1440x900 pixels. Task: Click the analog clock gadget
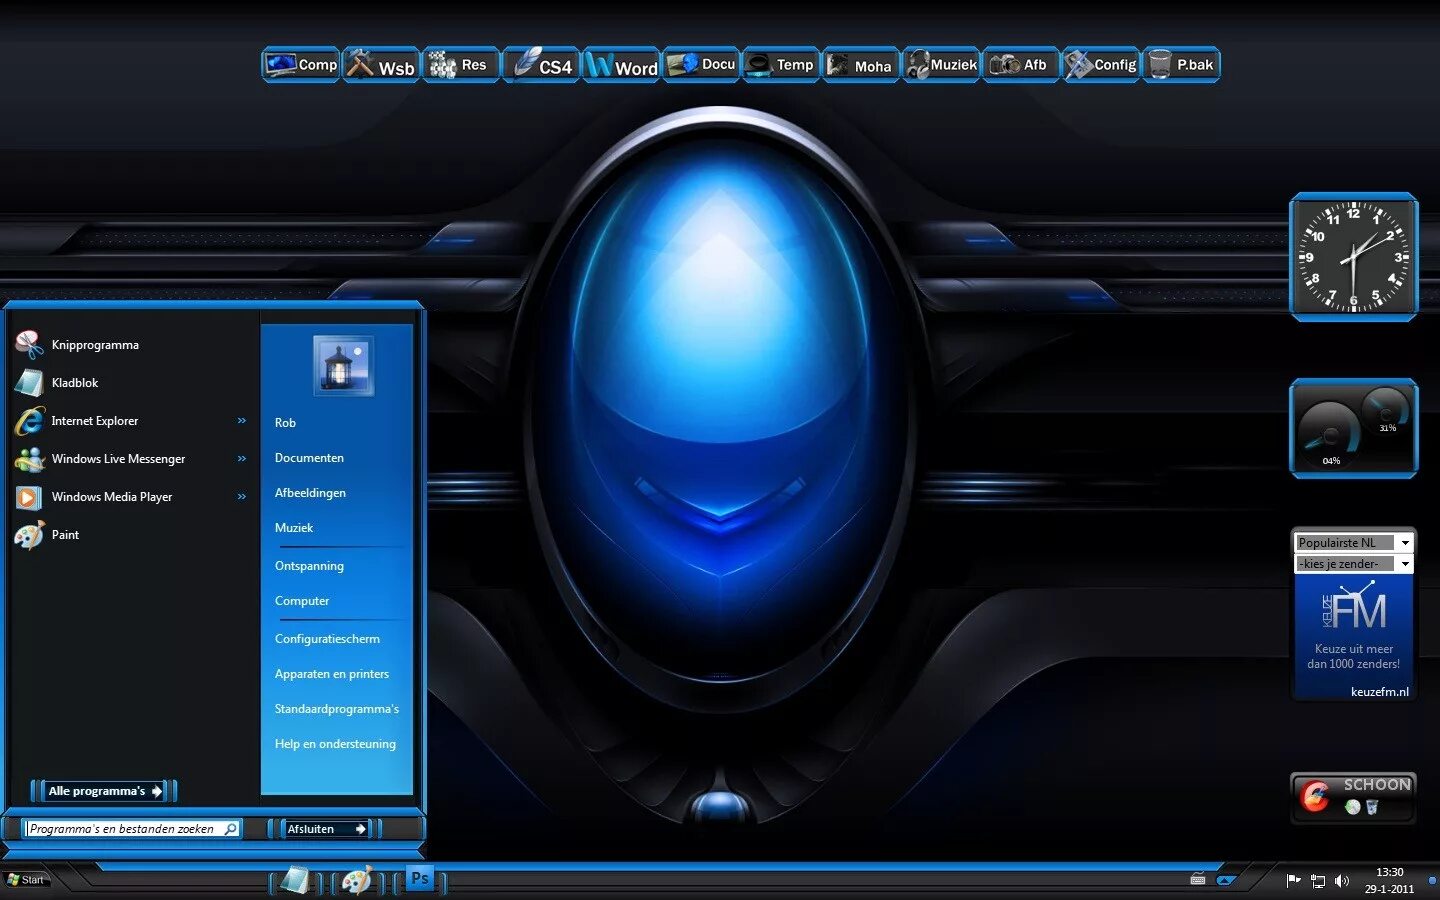1354,257
